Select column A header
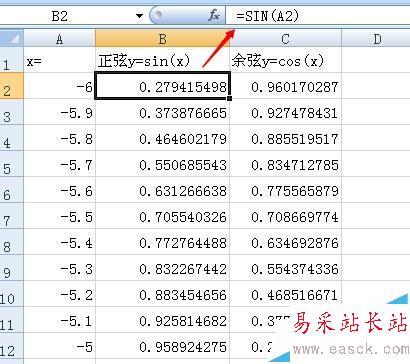This screenshot has height=364, width=410. 59,39
